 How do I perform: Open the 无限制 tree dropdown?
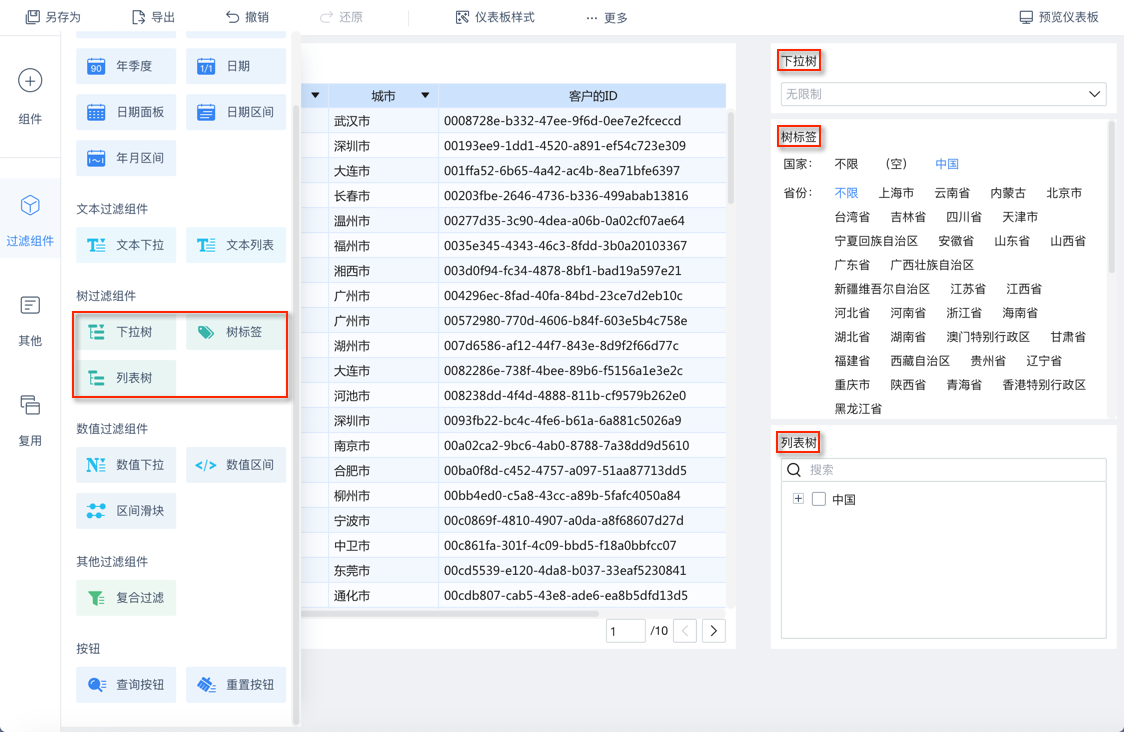point(943,94)
